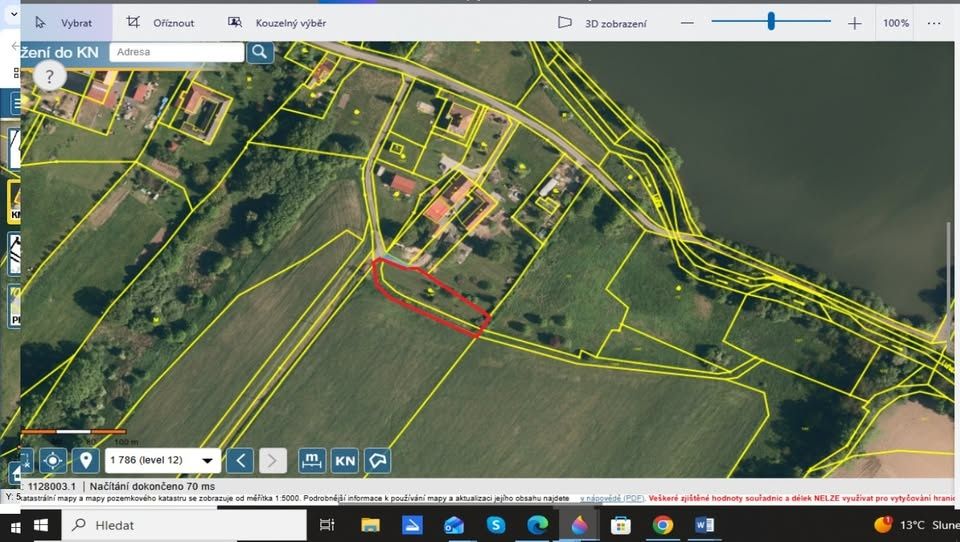
Task: Open Outlook from the taskbar
Action: [x=454, y=525]
